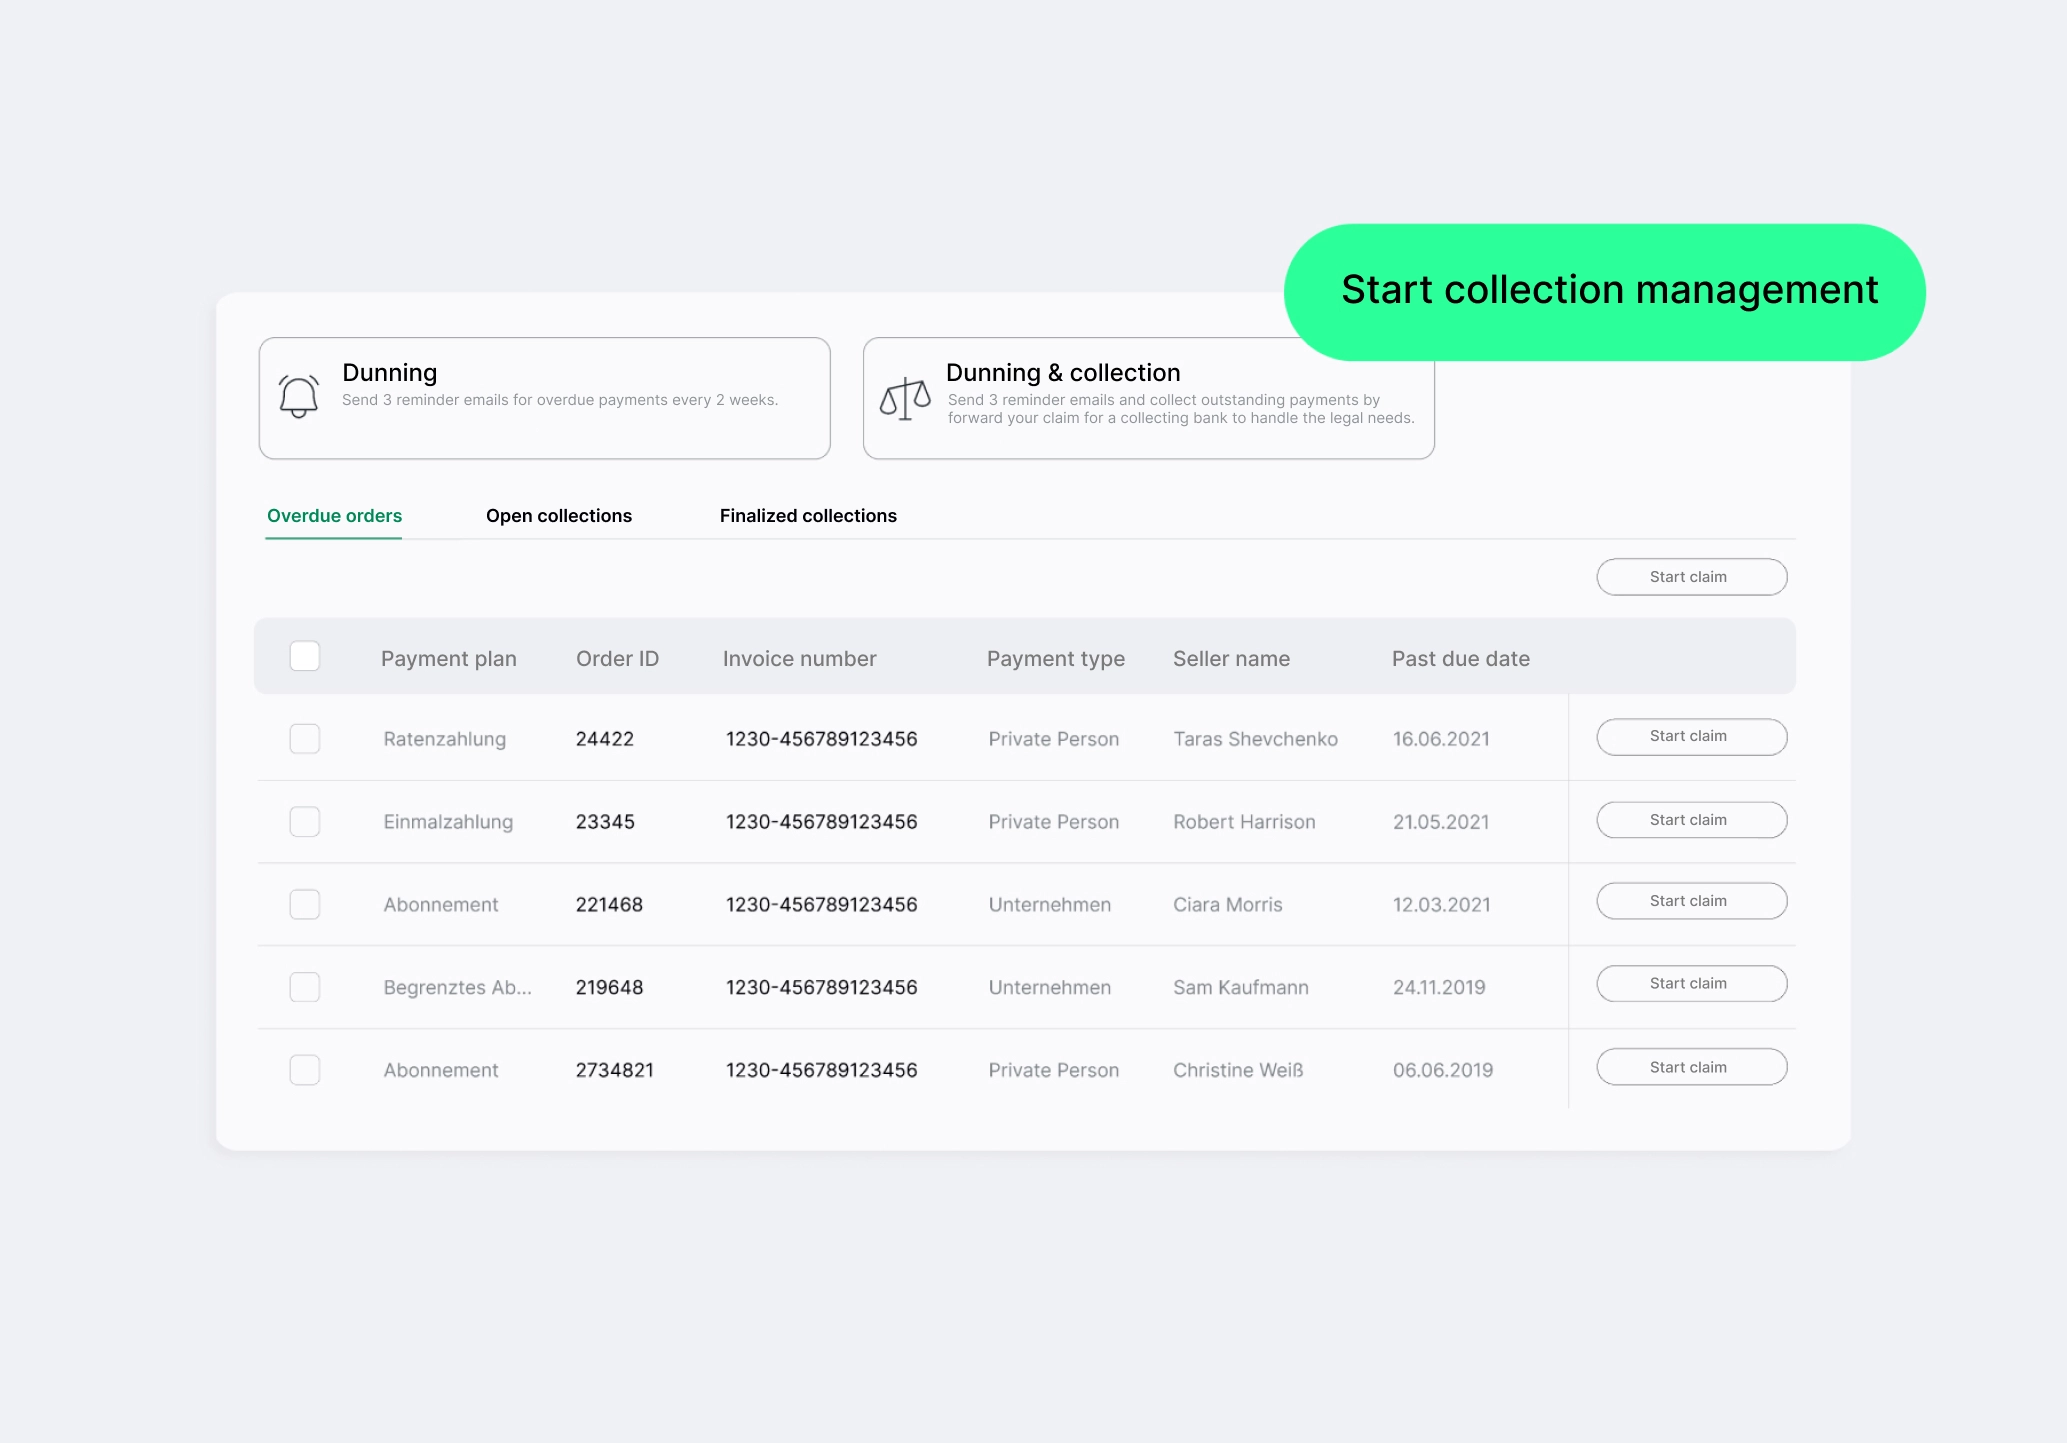
Task: Click the Payment plan column header
Action: coord(448,658)
